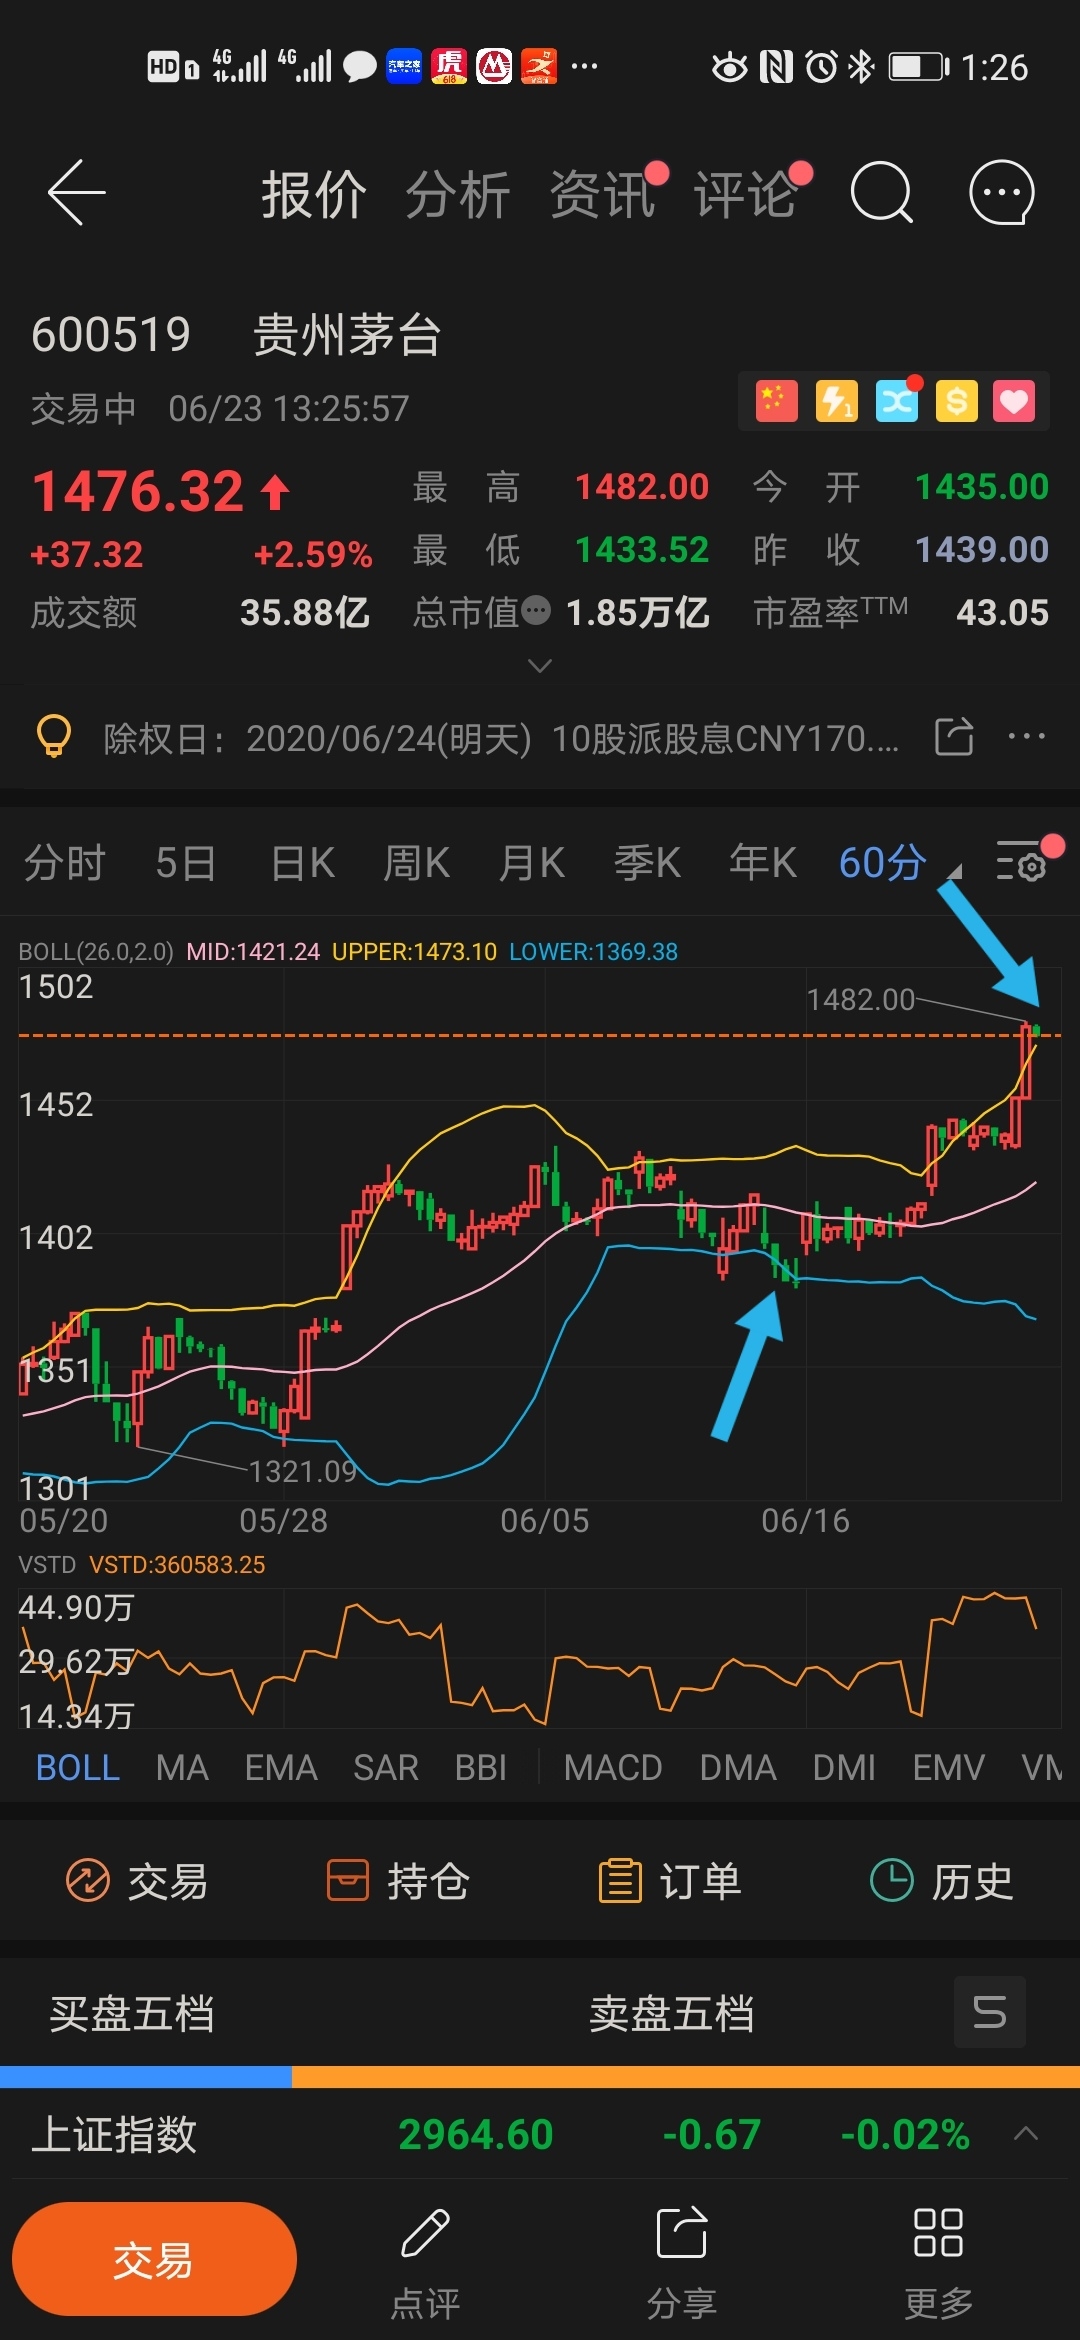1080x2340 pixels.
Task: Open the 60分 interval dropdown
Action: coord(898,862)
